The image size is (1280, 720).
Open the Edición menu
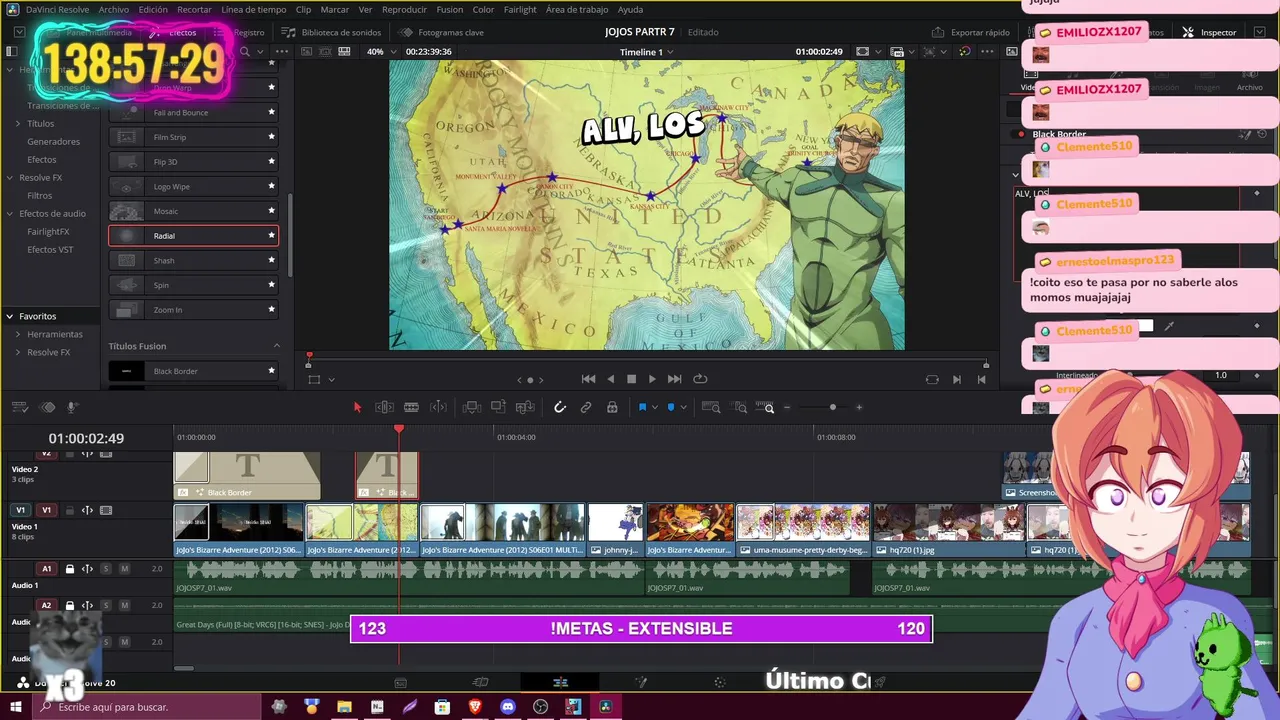pos(153,9)
